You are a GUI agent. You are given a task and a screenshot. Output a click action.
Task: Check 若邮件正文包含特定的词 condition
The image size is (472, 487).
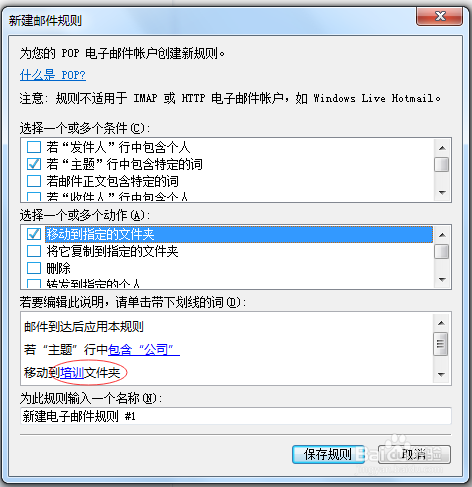34,181
